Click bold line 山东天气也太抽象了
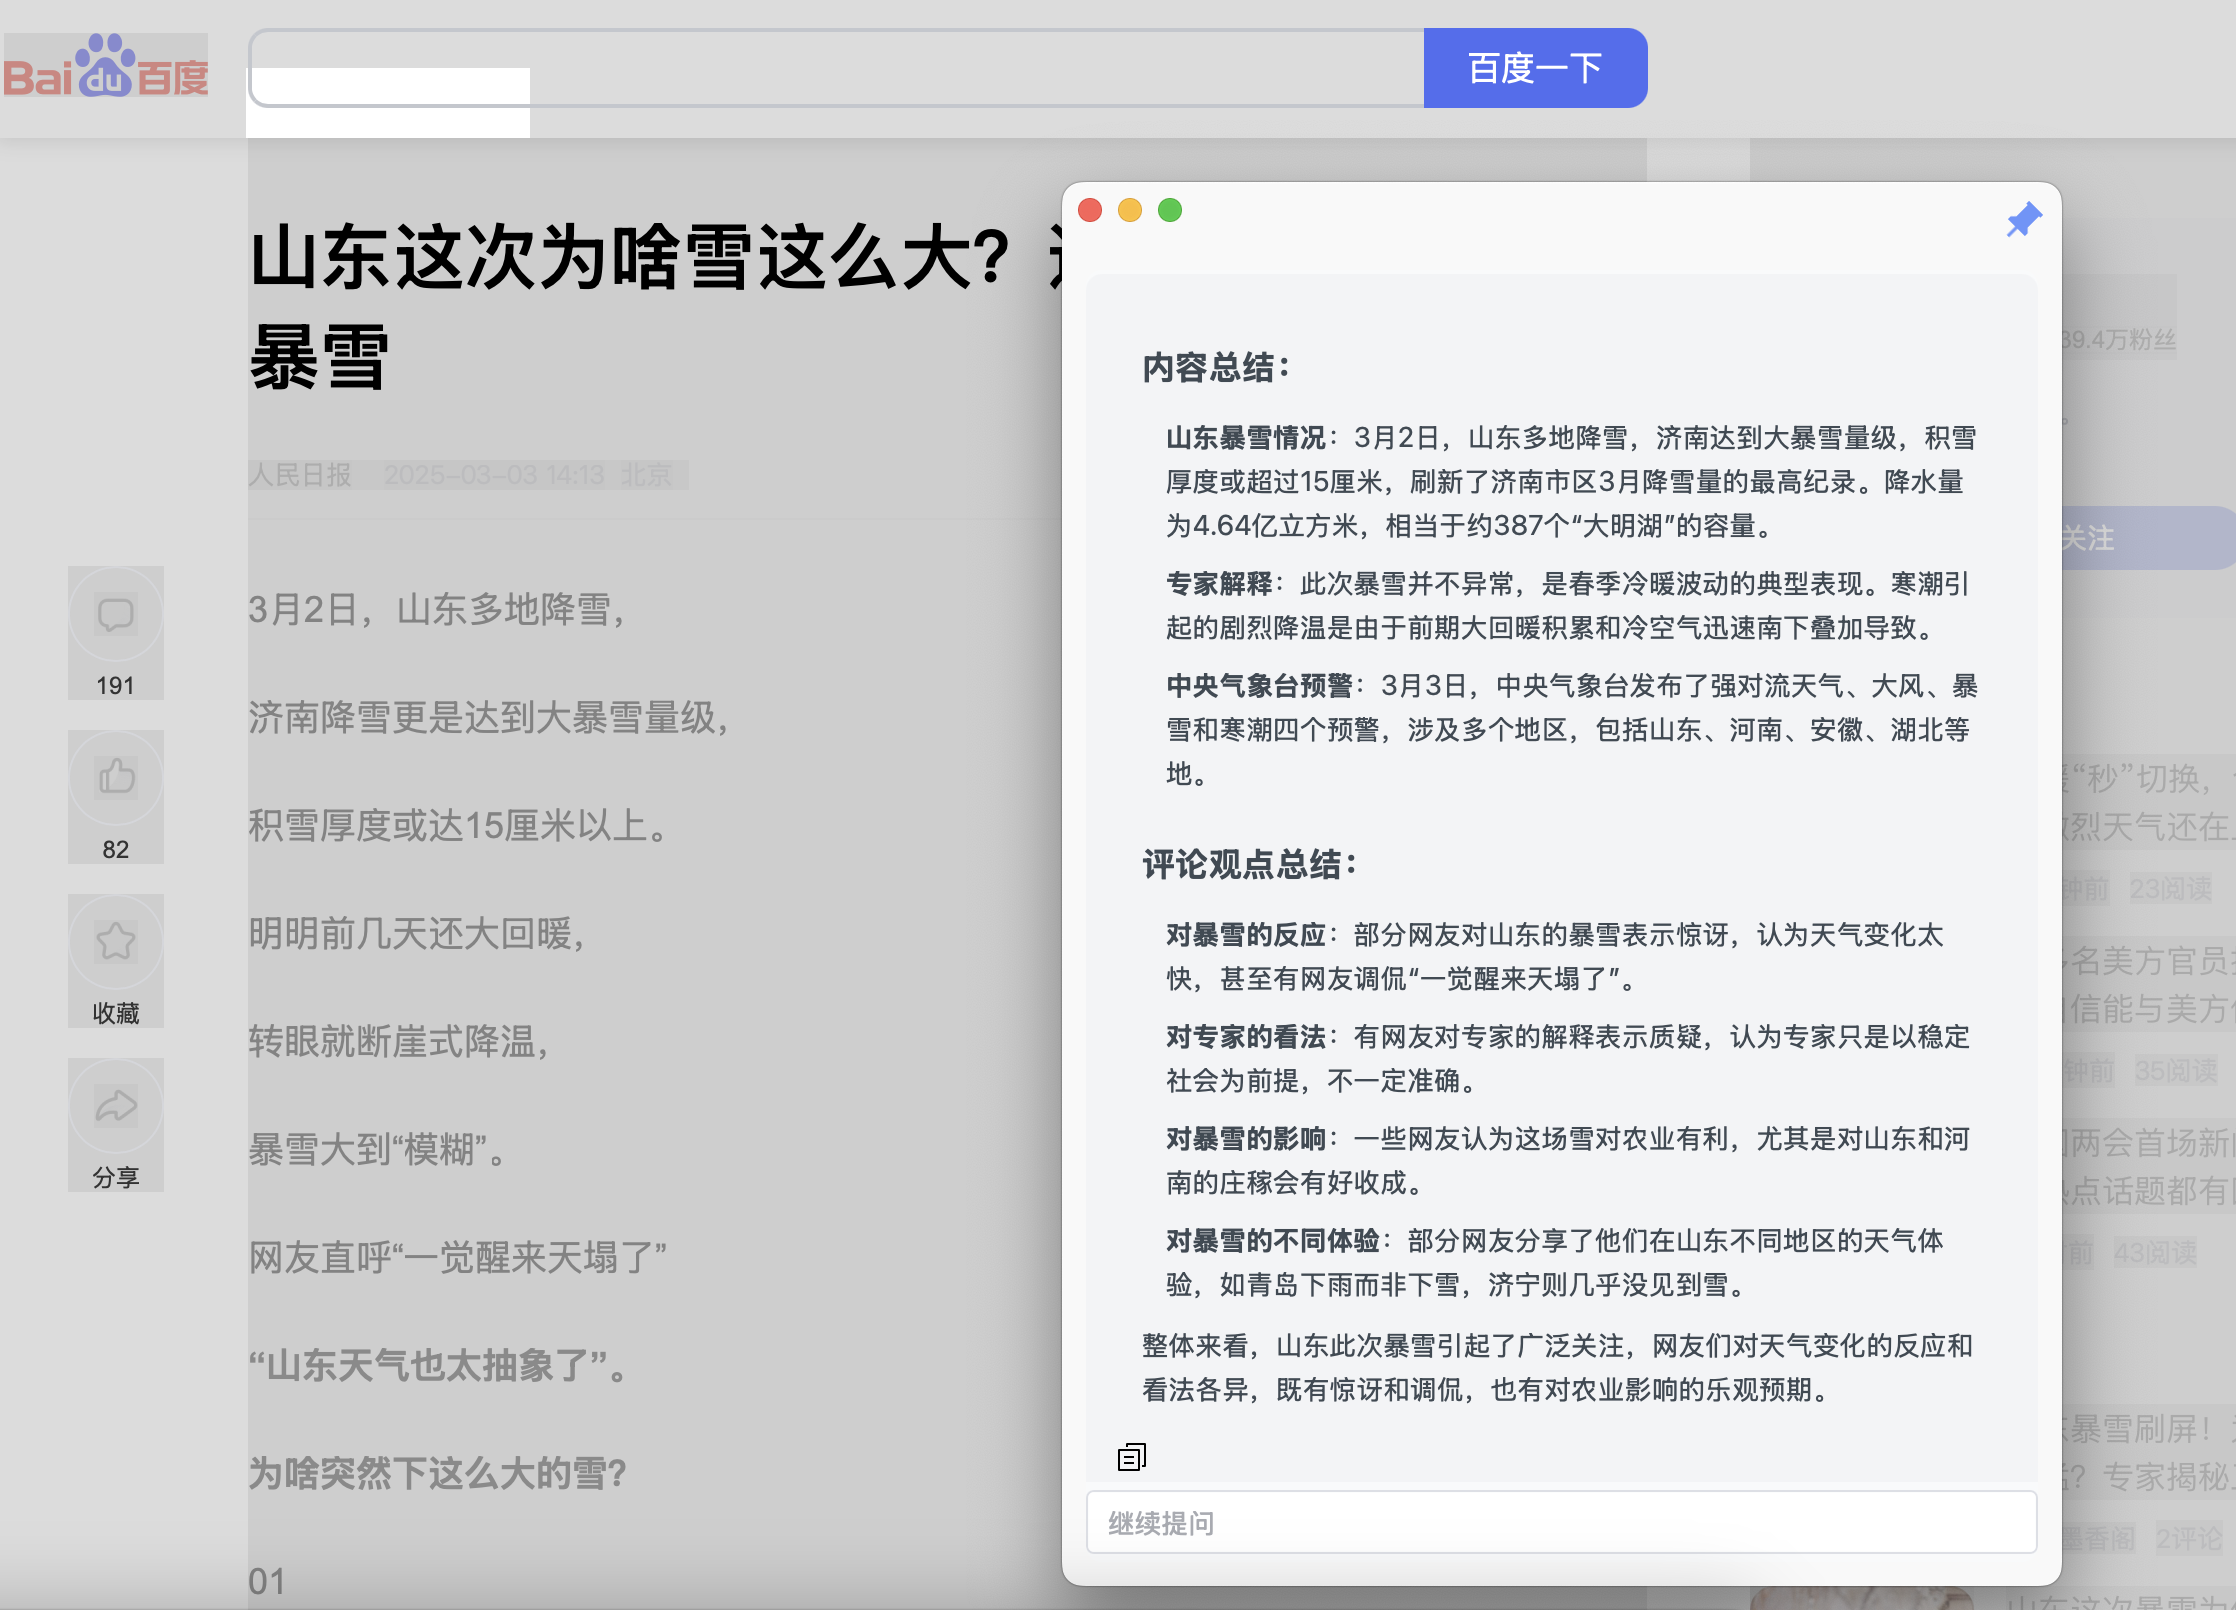Image resolution: width=2236 pixels, height=1610 pixels. click(x=438, y=1365)
